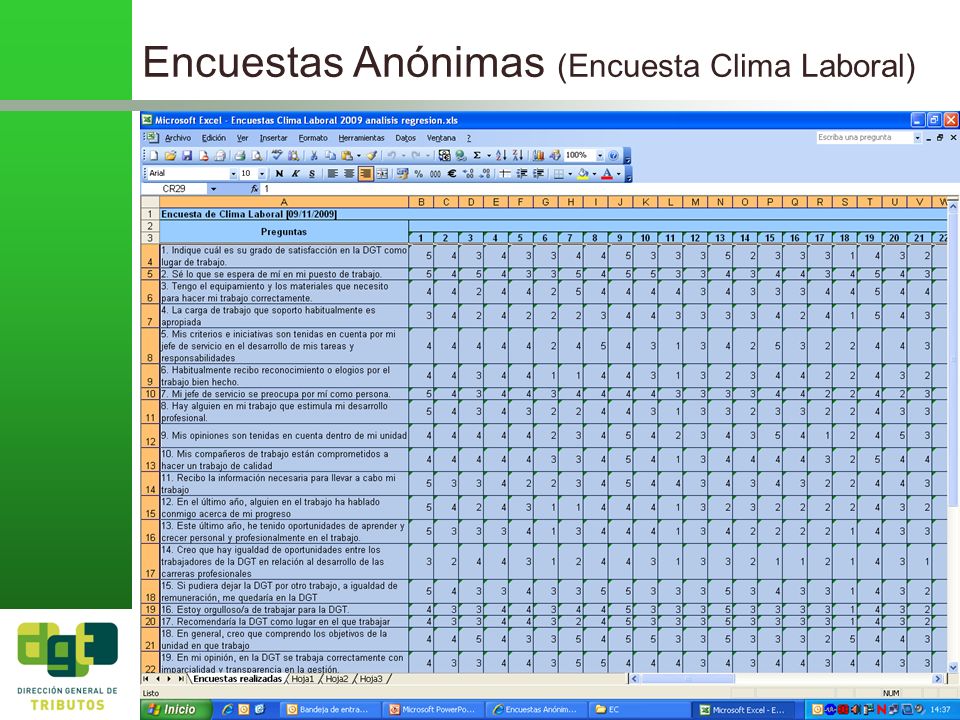This screenshot has height=720, width=960.
Task: Increase indent in formatting toolbar
Action: pyautogui.click(x=538, y=174)
